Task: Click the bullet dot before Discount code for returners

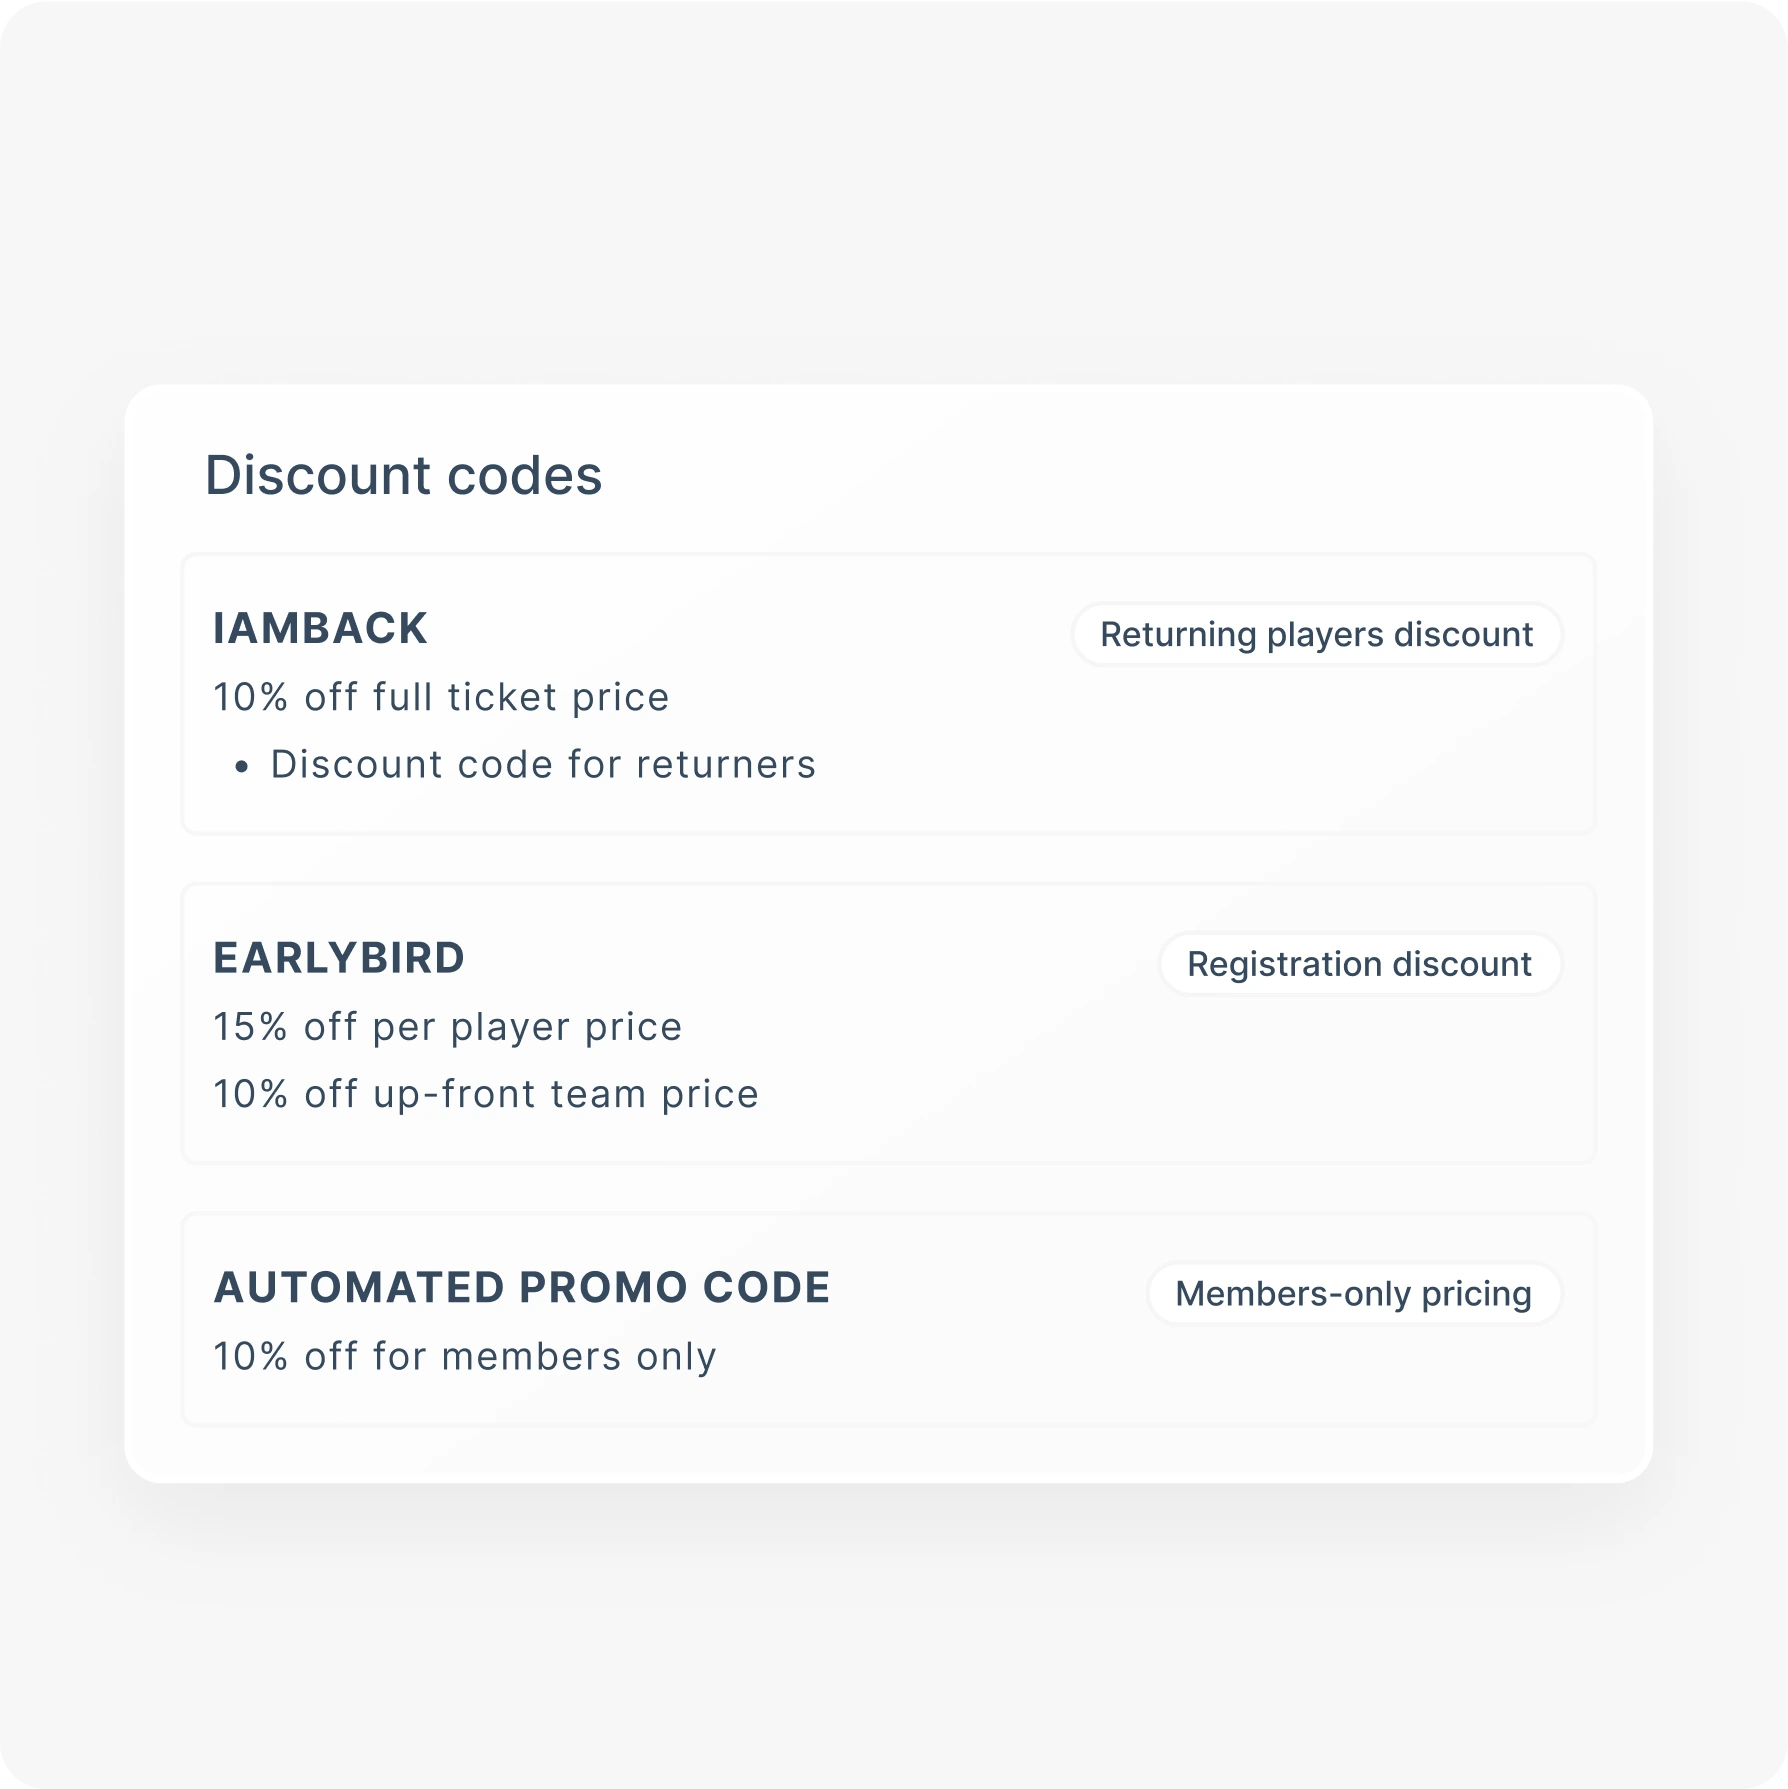Action: pyautogui.click(x=241, y=767)
